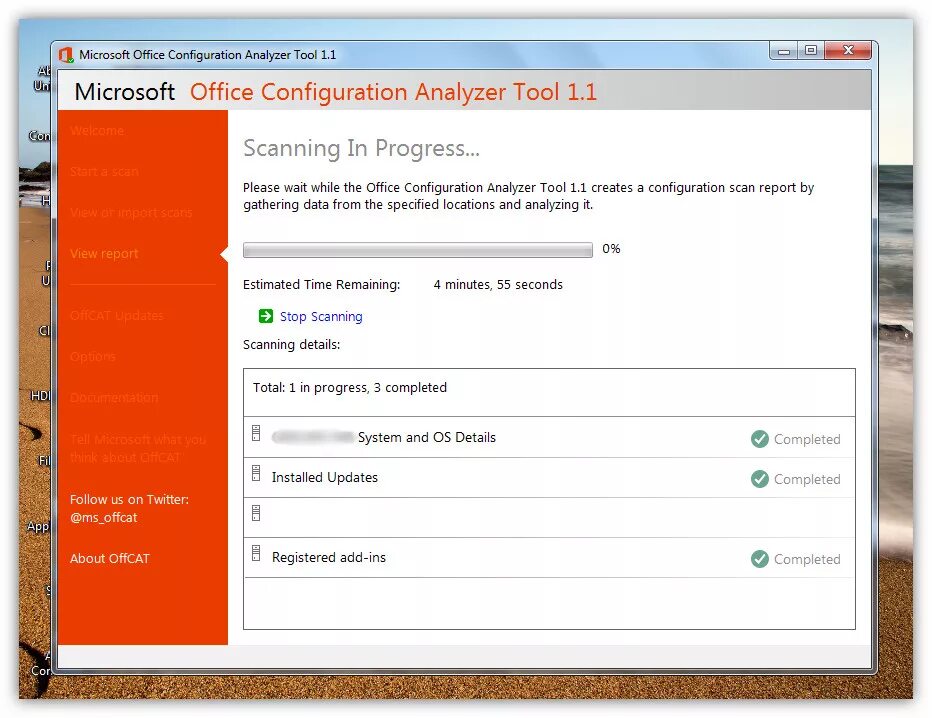Select the Installed Updates row
Viewport: 932px width, 718px height.
click(x=549, y=478)
